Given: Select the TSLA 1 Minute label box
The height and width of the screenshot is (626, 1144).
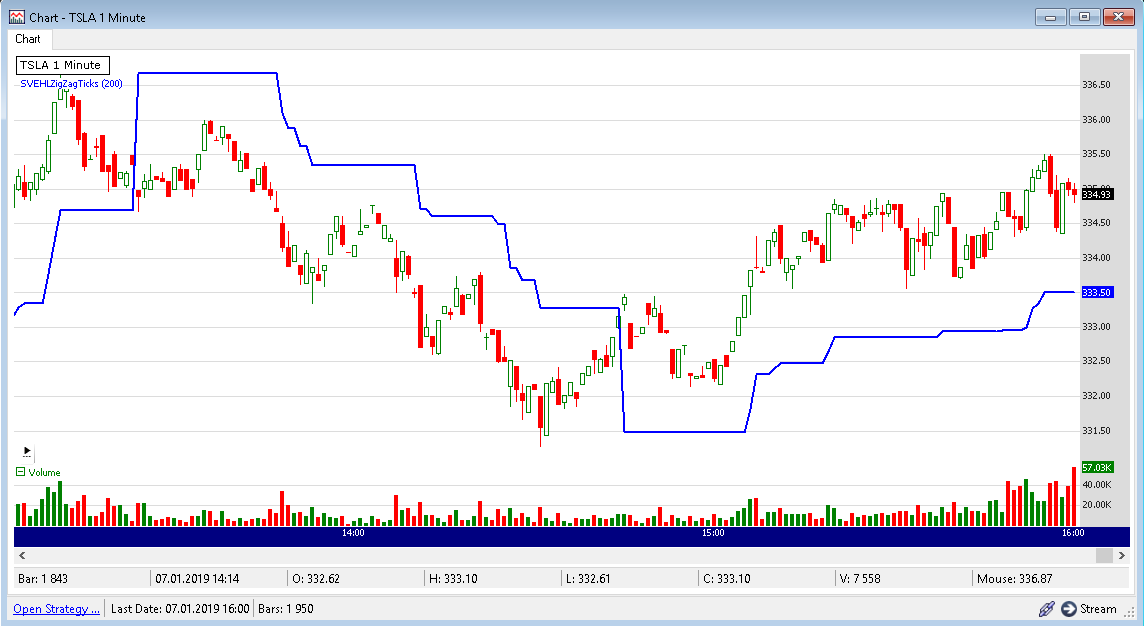Looking at the screenshot, I should tap(63, 65).
